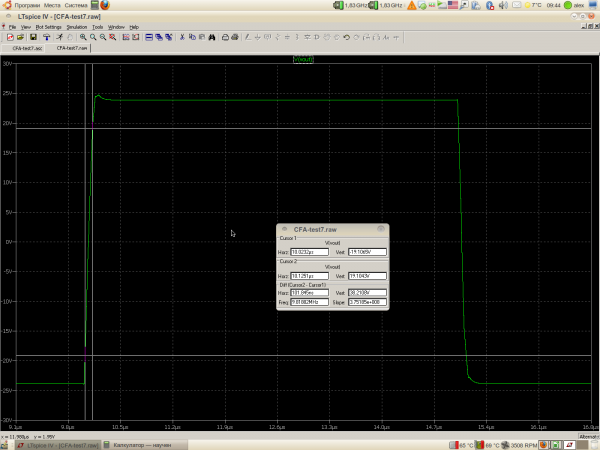The image size is (600, 450).
Task: Open the Simulation menu
Action: [77, 27]
